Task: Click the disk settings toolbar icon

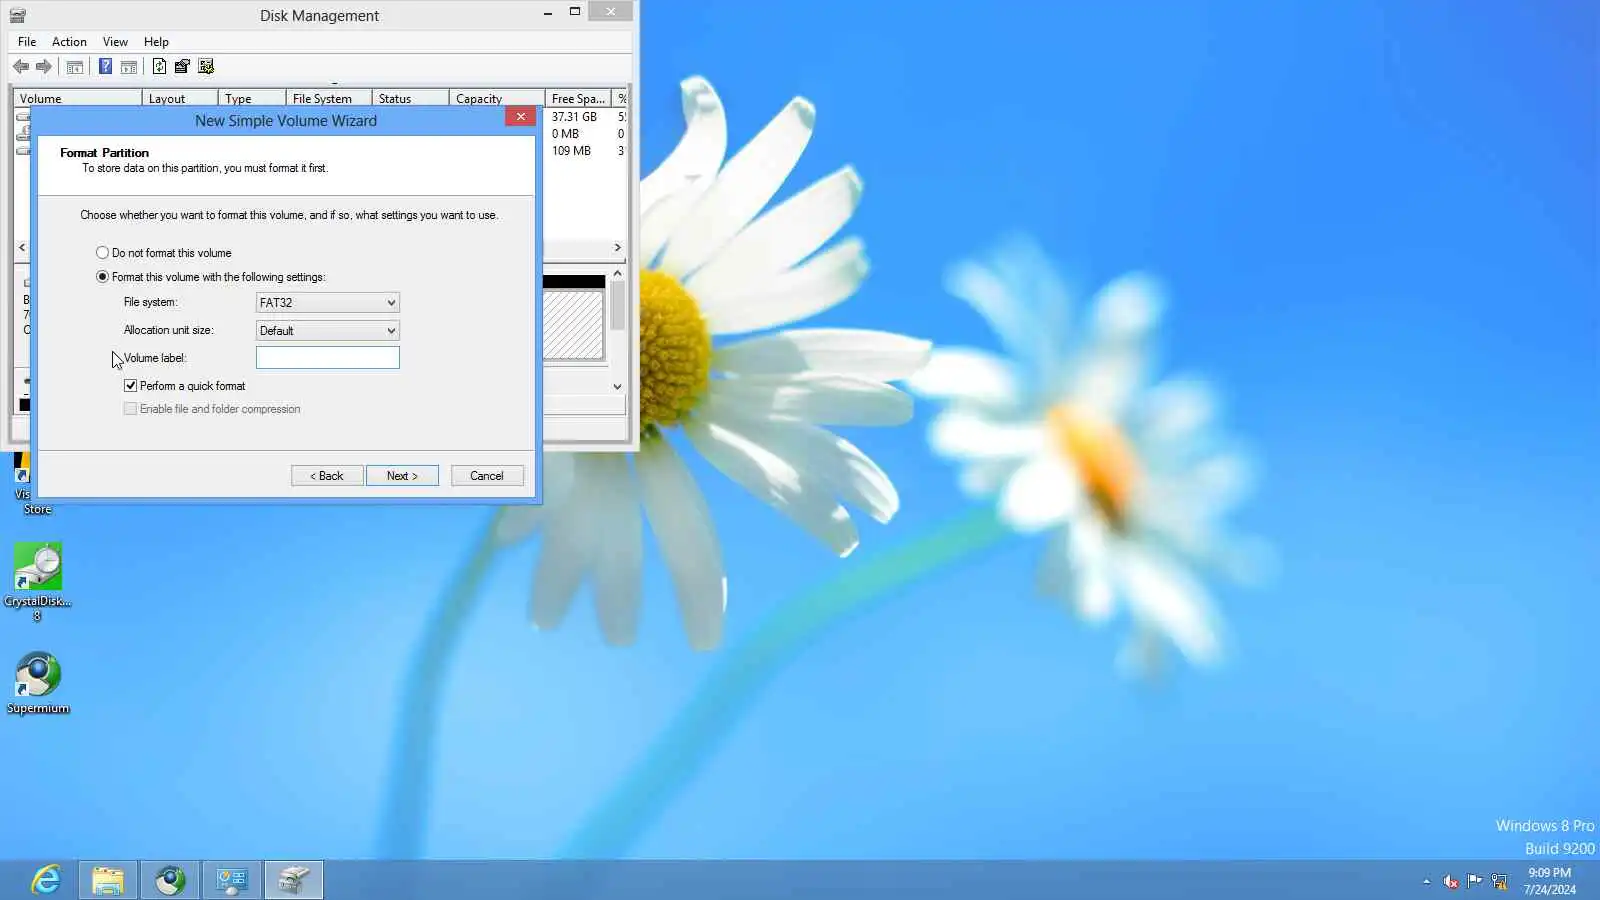Action: click(206, 67)
